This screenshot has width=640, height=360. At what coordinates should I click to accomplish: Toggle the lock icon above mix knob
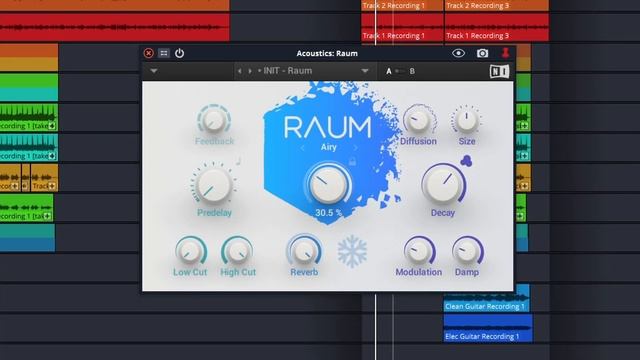[x=352, y=162]
